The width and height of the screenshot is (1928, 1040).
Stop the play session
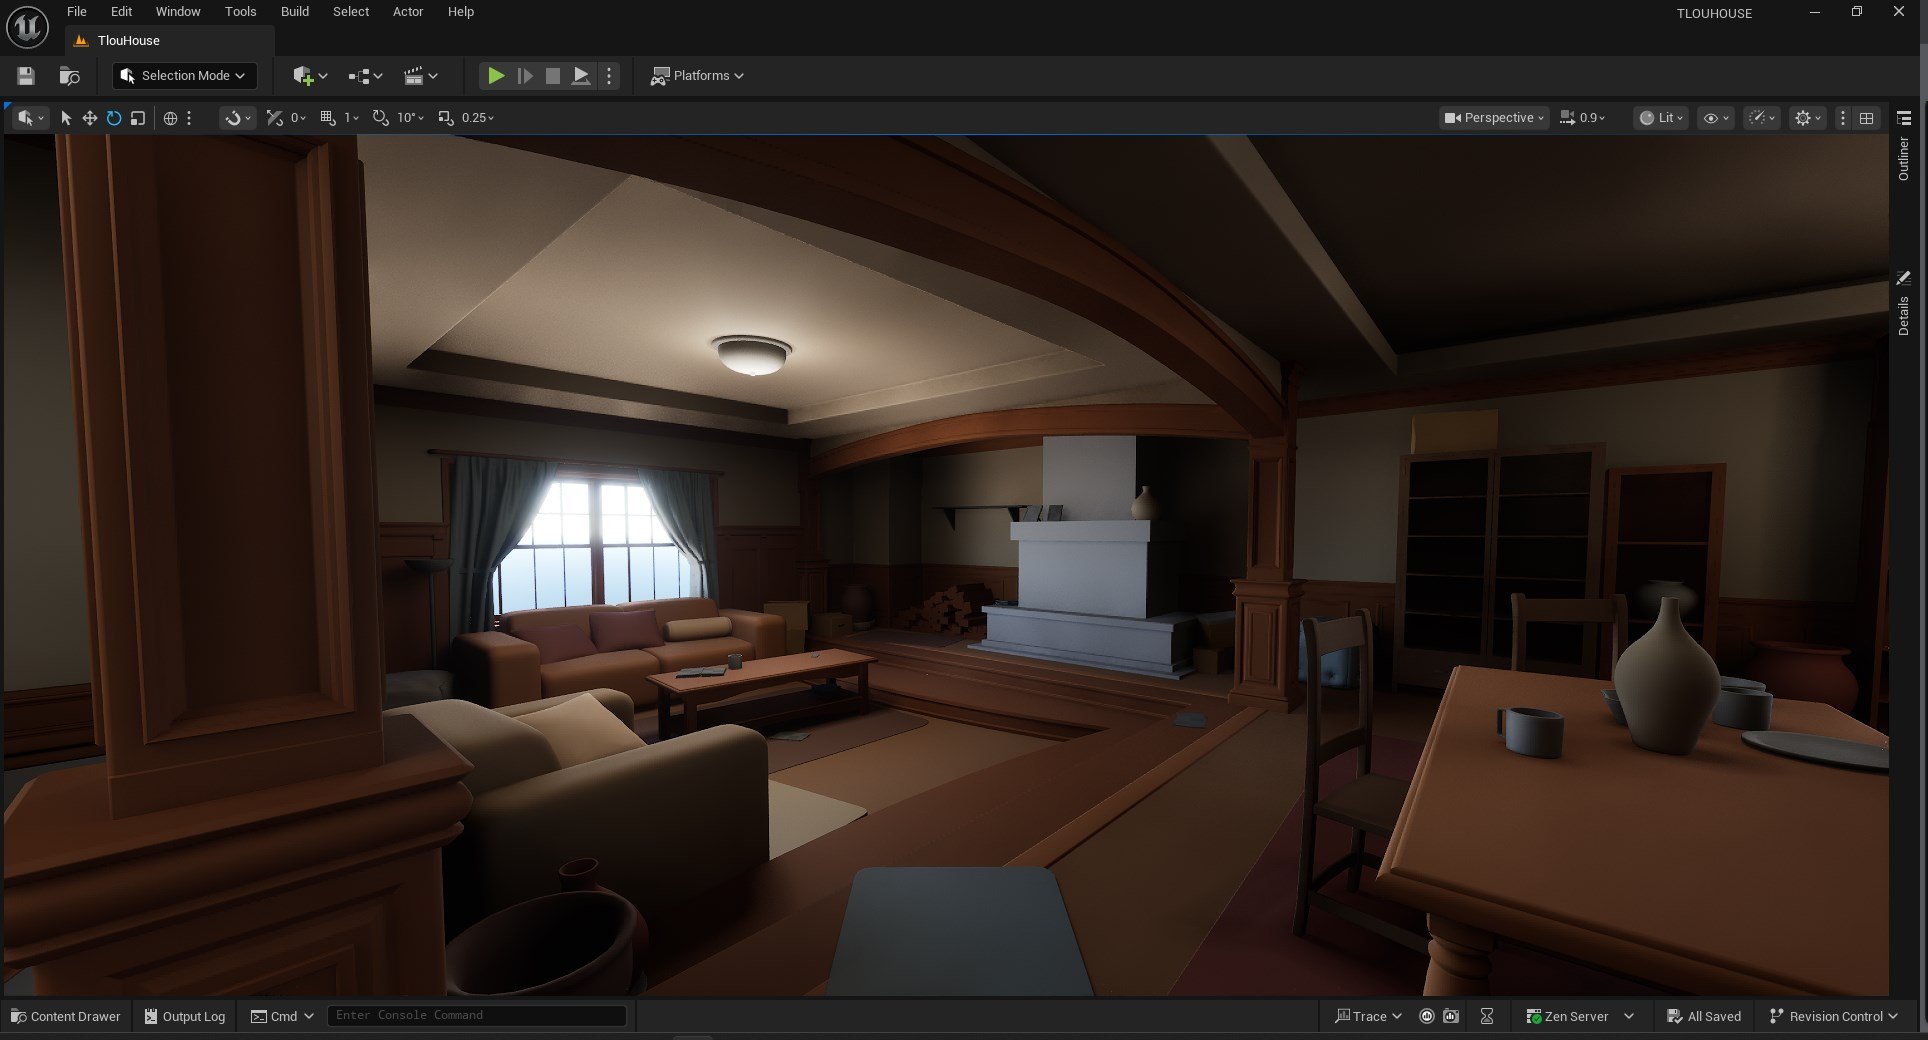[x=552, y=76]
